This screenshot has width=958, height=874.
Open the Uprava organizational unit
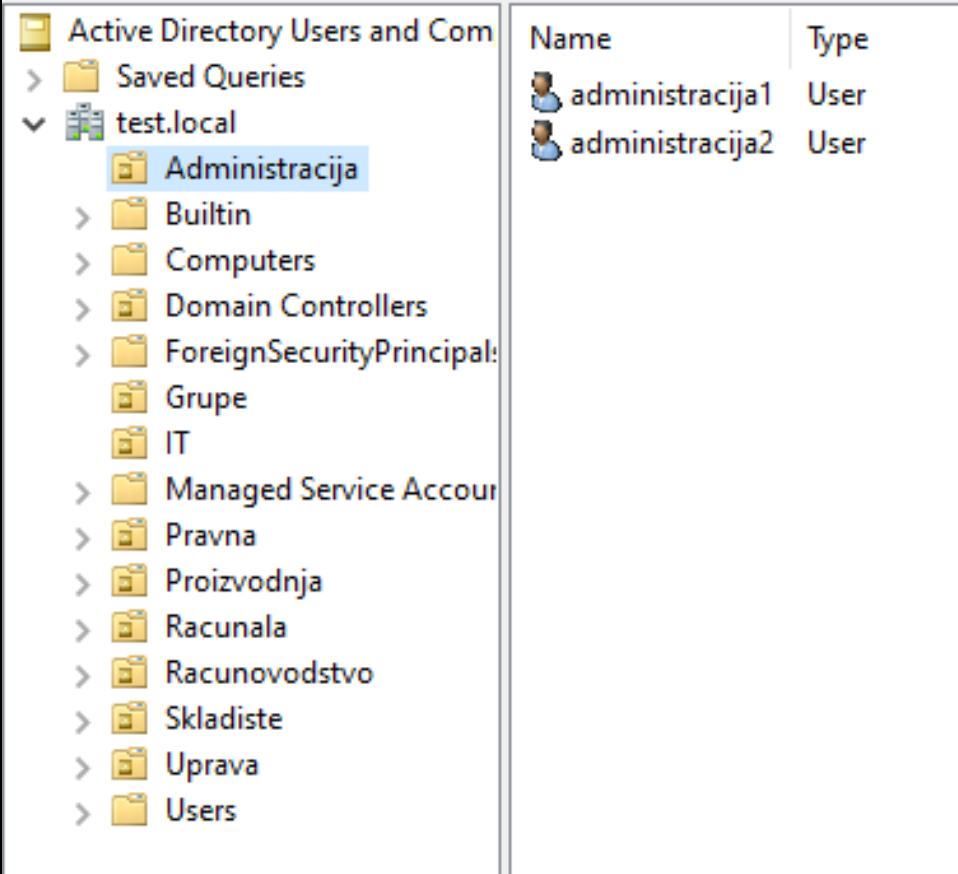tap(212, 765)
